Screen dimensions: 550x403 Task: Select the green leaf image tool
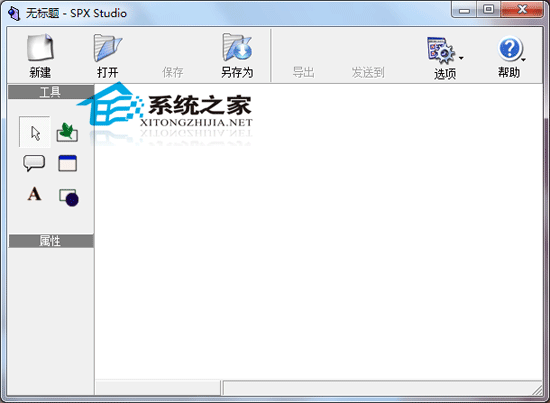[67, 132]
